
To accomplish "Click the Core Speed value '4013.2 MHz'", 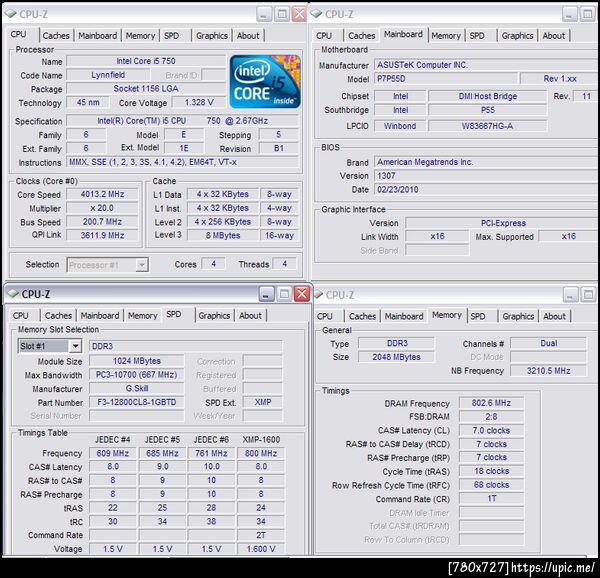I will point(102,194).
